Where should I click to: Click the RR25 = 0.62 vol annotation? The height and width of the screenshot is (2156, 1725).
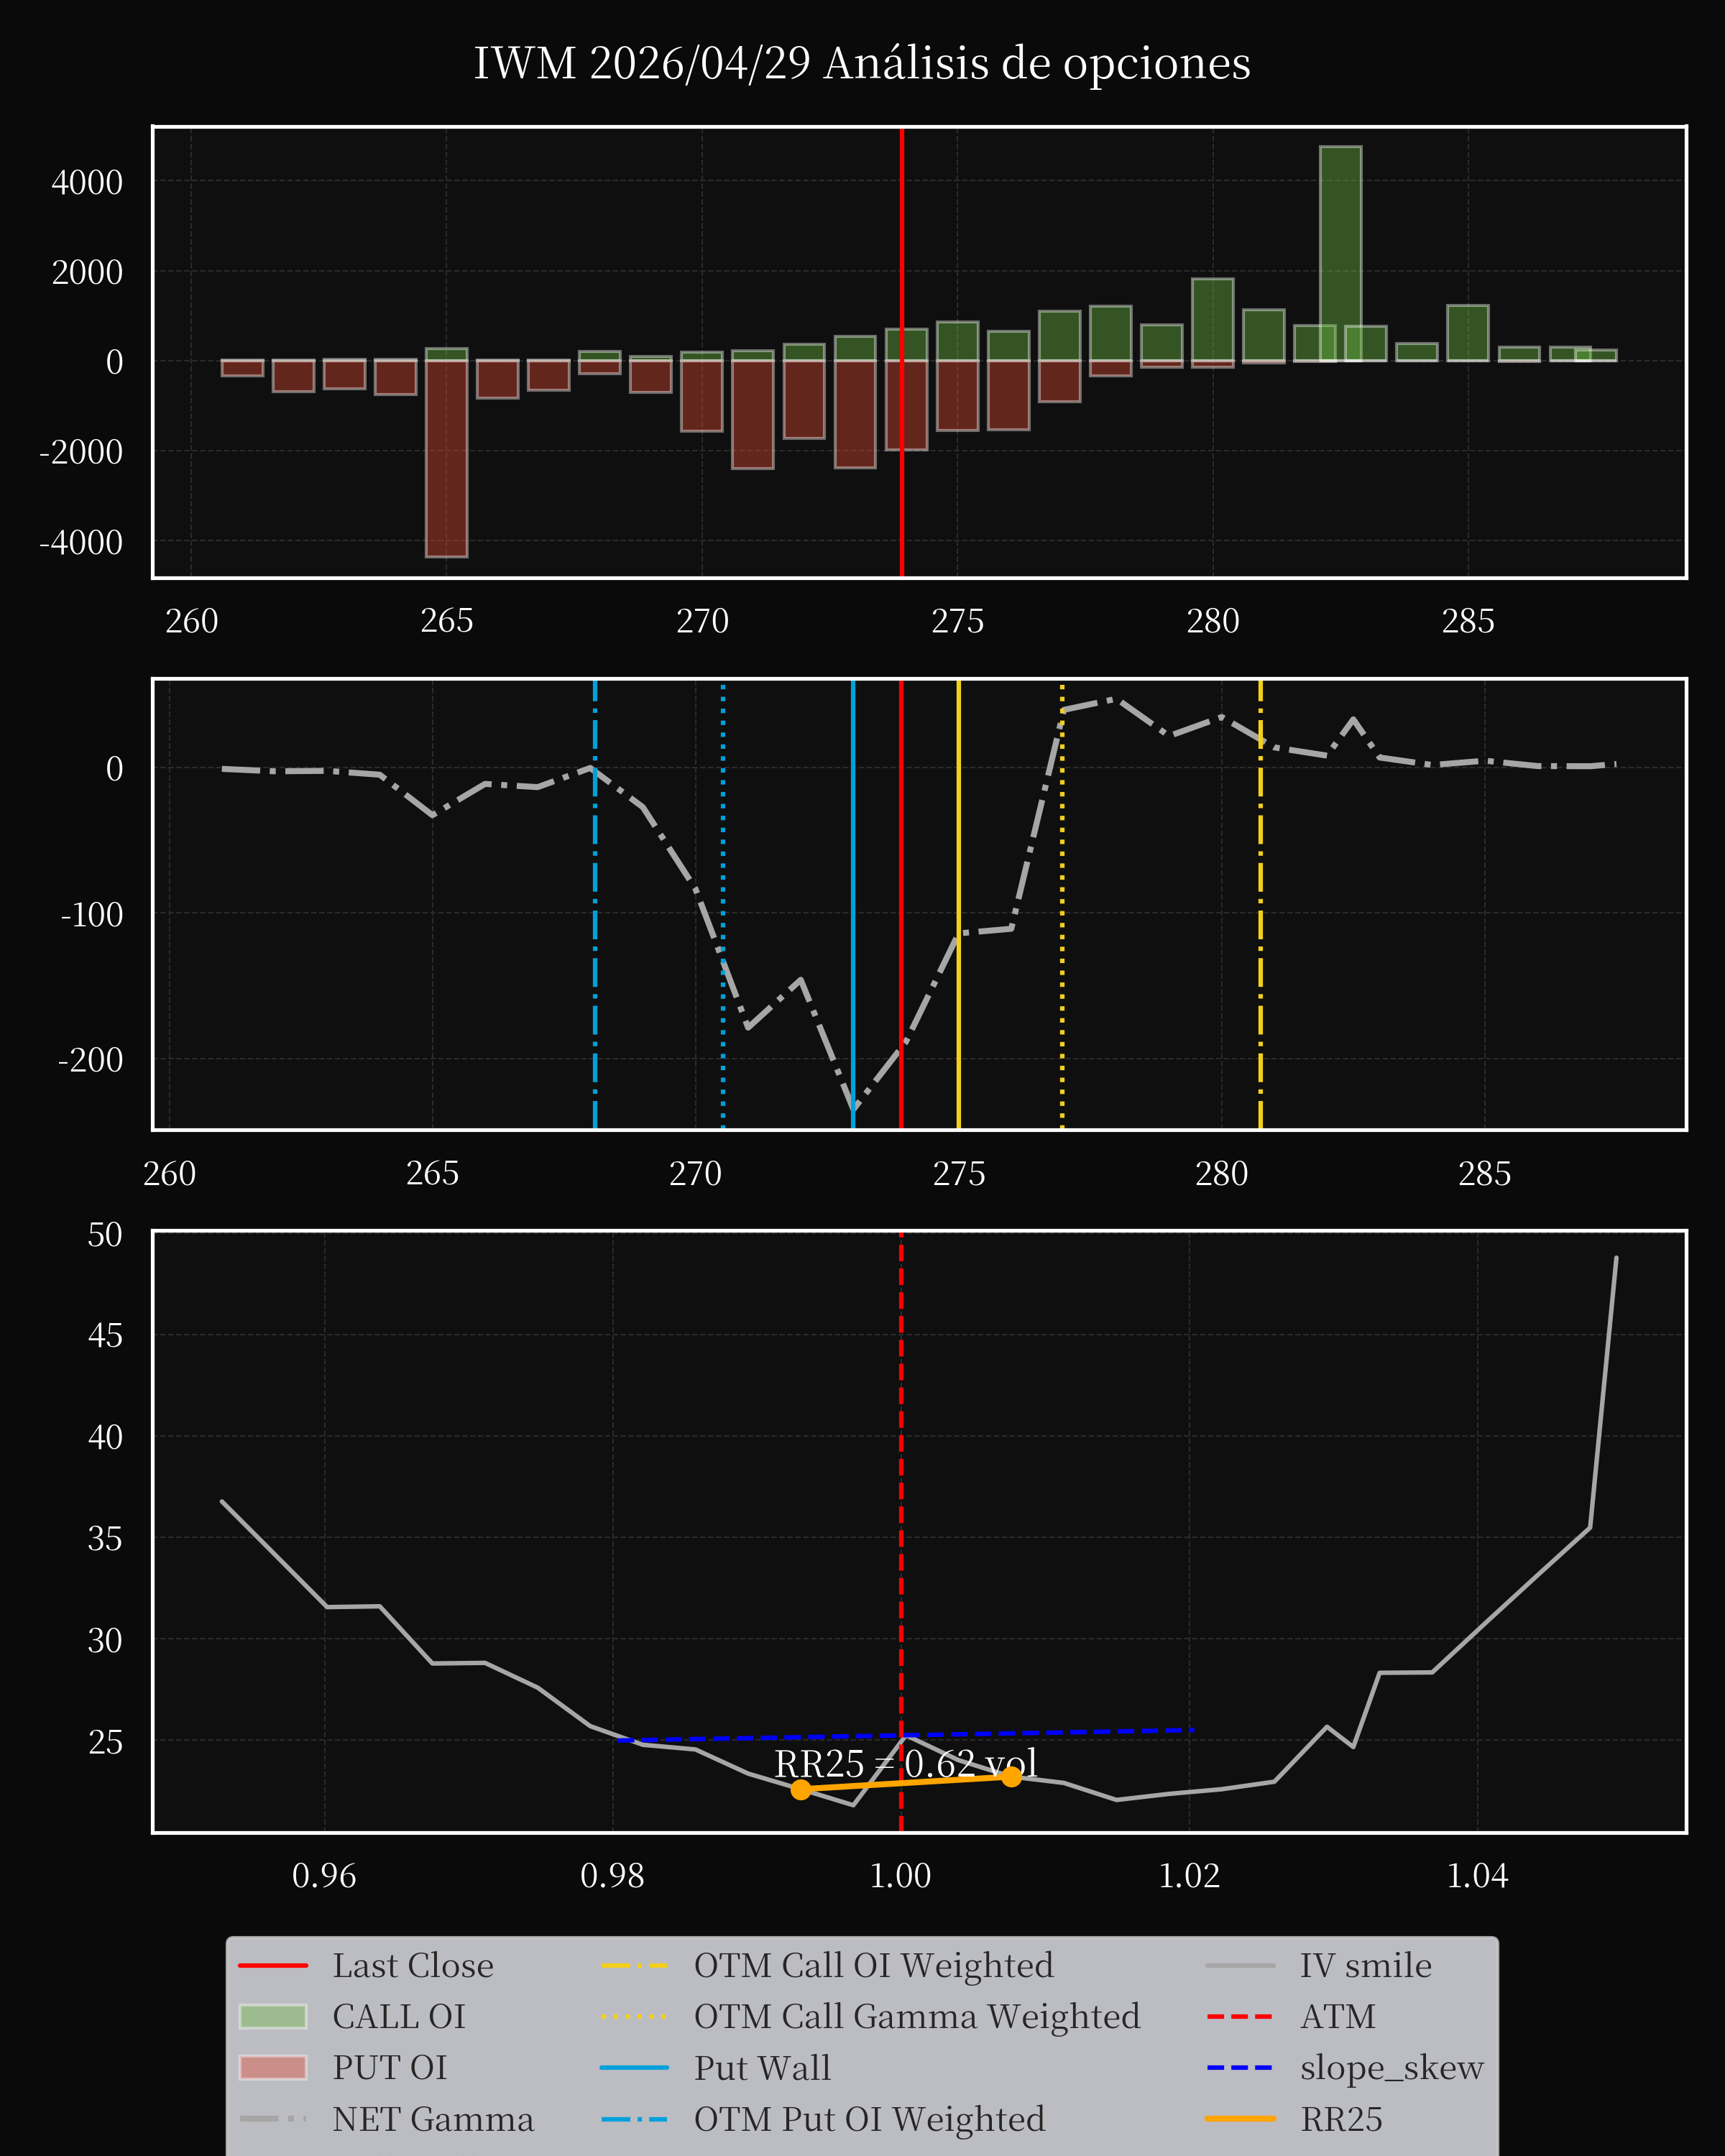[x=906, y=1763]
